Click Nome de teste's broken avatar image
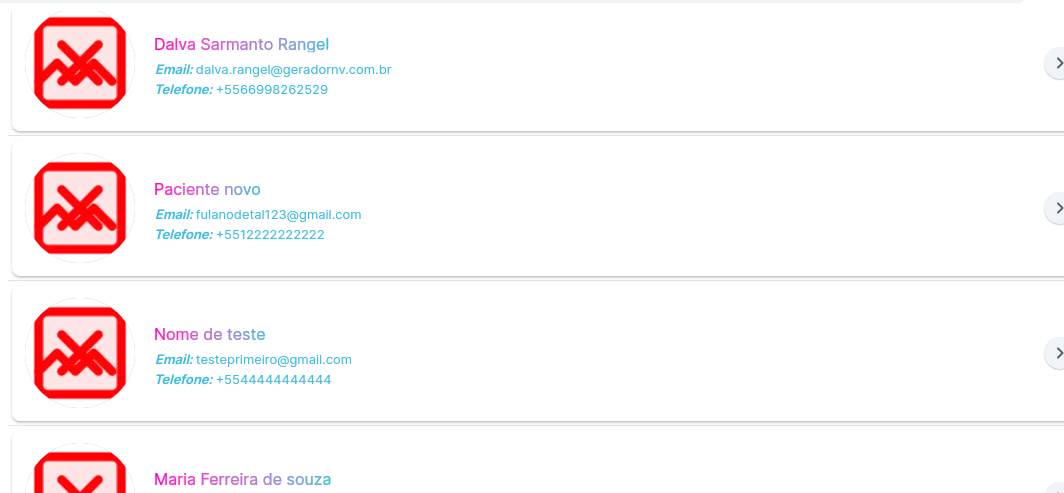The image size is (1064, 493). [80, 353]
